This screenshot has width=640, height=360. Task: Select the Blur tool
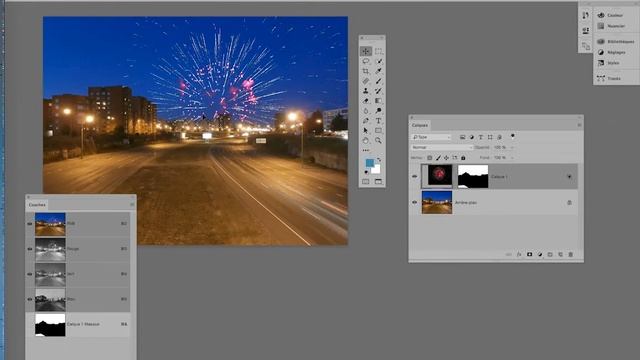[366, 111]
